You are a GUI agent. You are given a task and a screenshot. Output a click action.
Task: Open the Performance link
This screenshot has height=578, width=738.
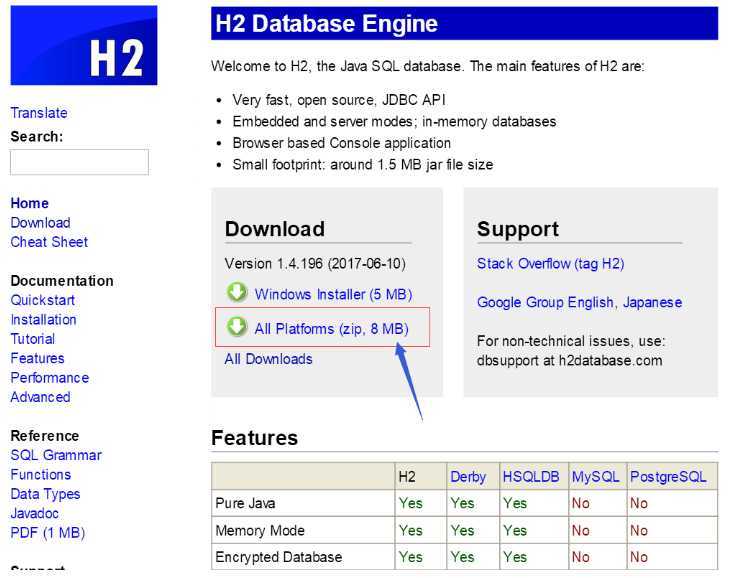pos(49,377)
